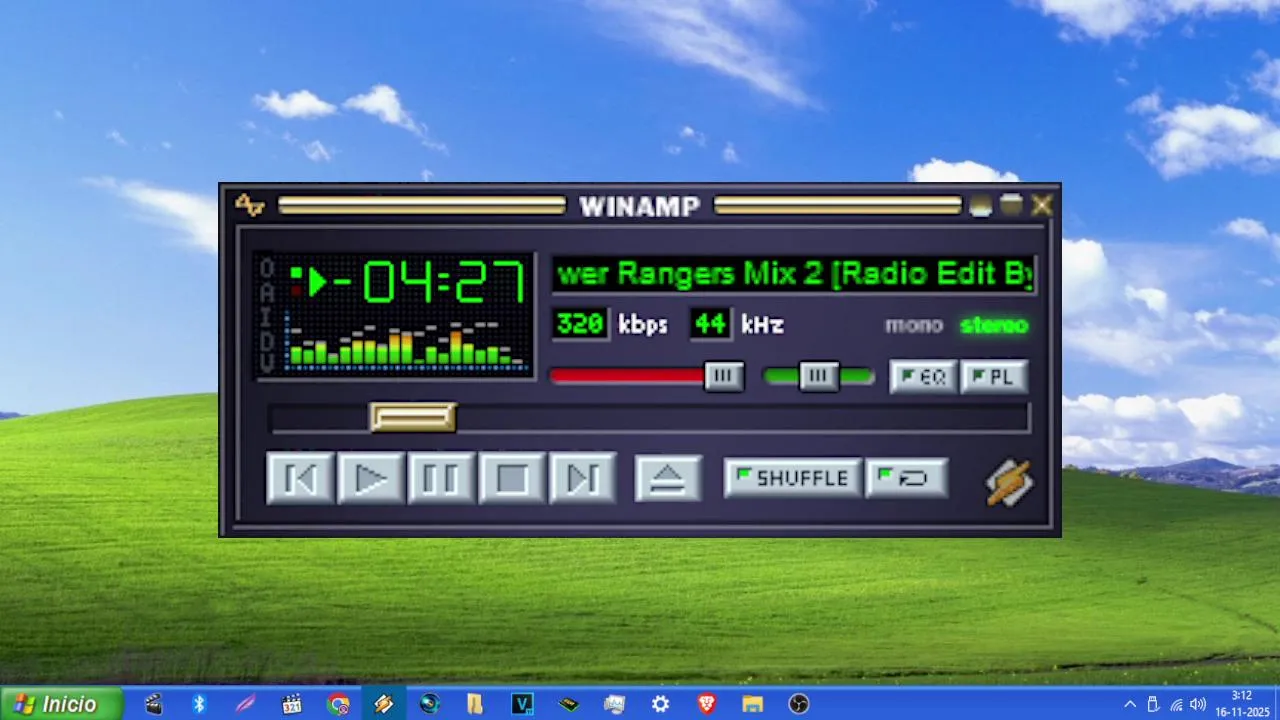The width and height of the screenshot is (1280, 720).
Task: Open Google Chrome from the taskbar
Action: pyautogui.click(x=338, y=704)
